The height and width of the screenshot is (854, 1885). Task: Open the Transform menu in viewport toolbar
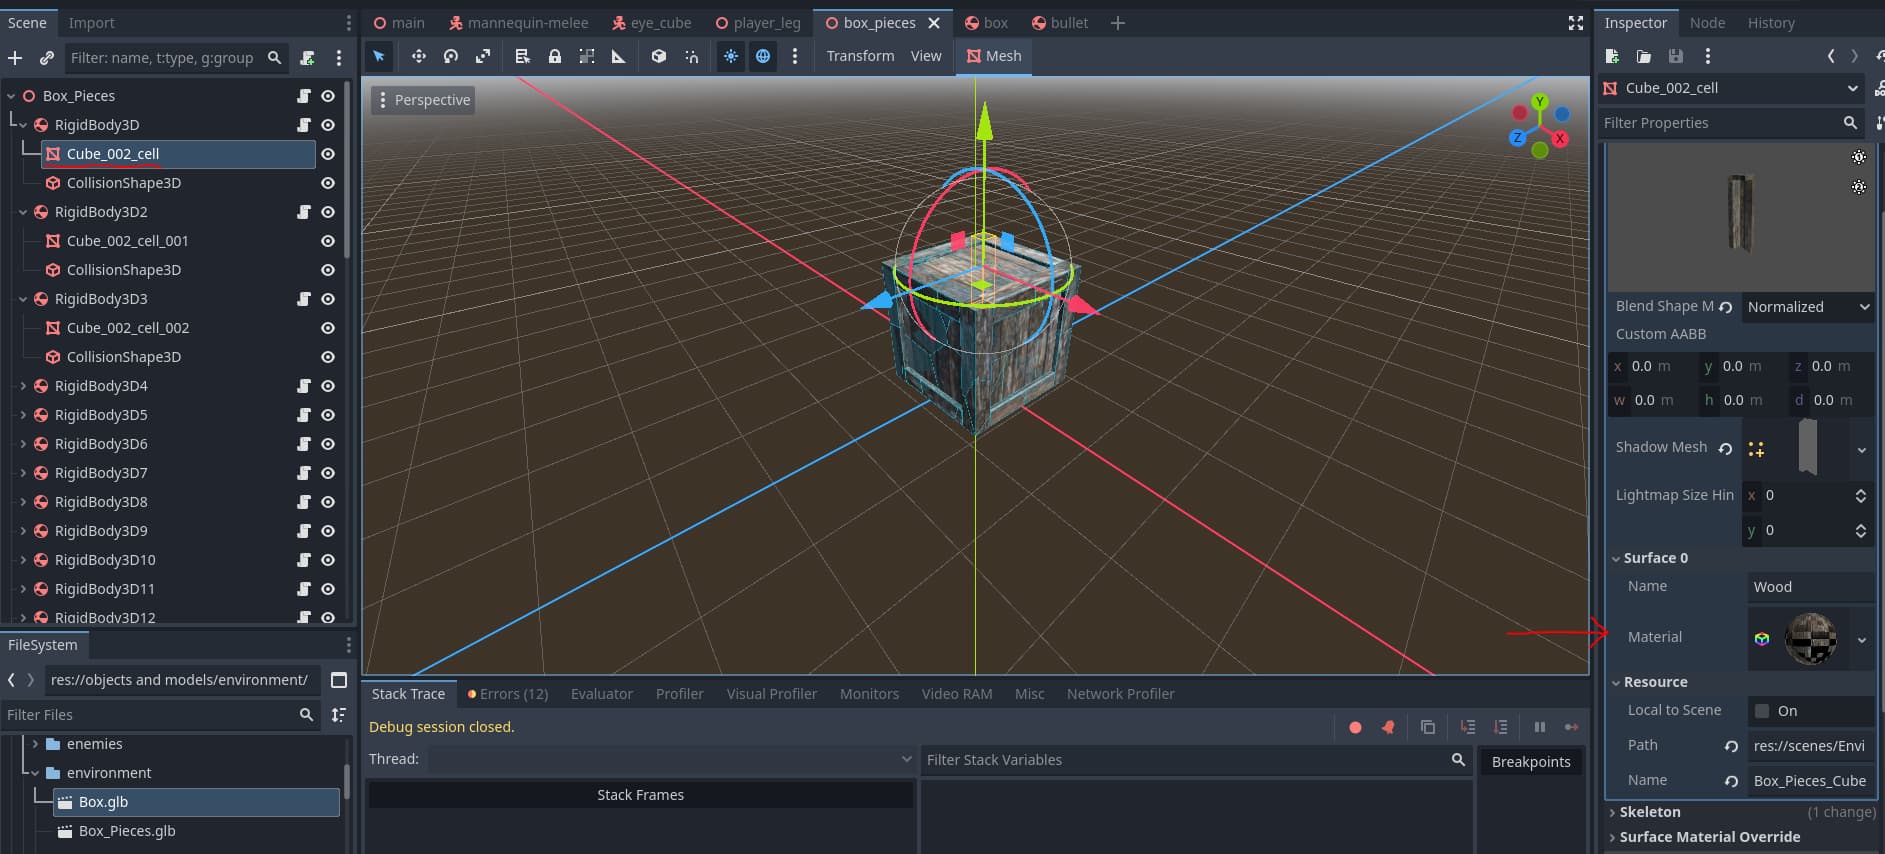pos(860,56)
